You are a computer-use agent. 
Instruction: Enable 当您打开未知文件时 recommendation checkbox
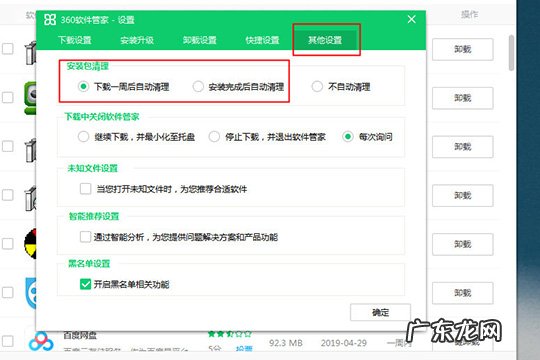[x=85, y=189]
